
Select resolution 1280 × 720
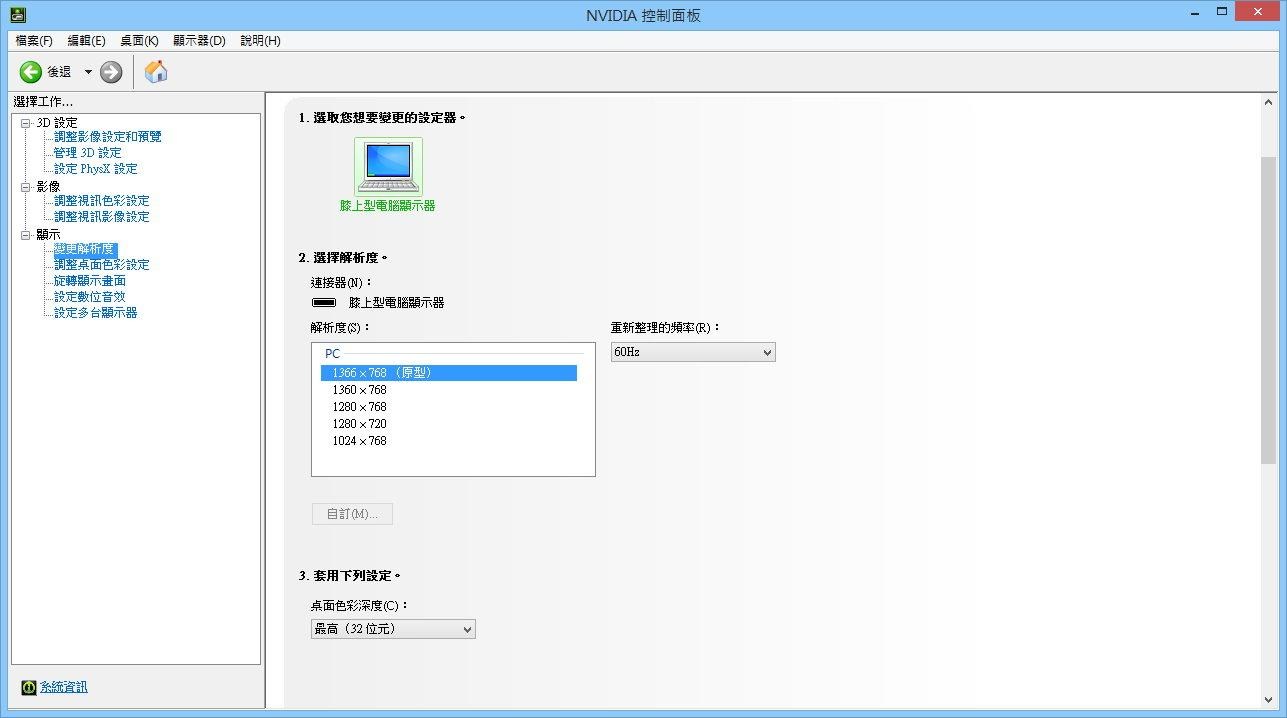coord(448,424)
